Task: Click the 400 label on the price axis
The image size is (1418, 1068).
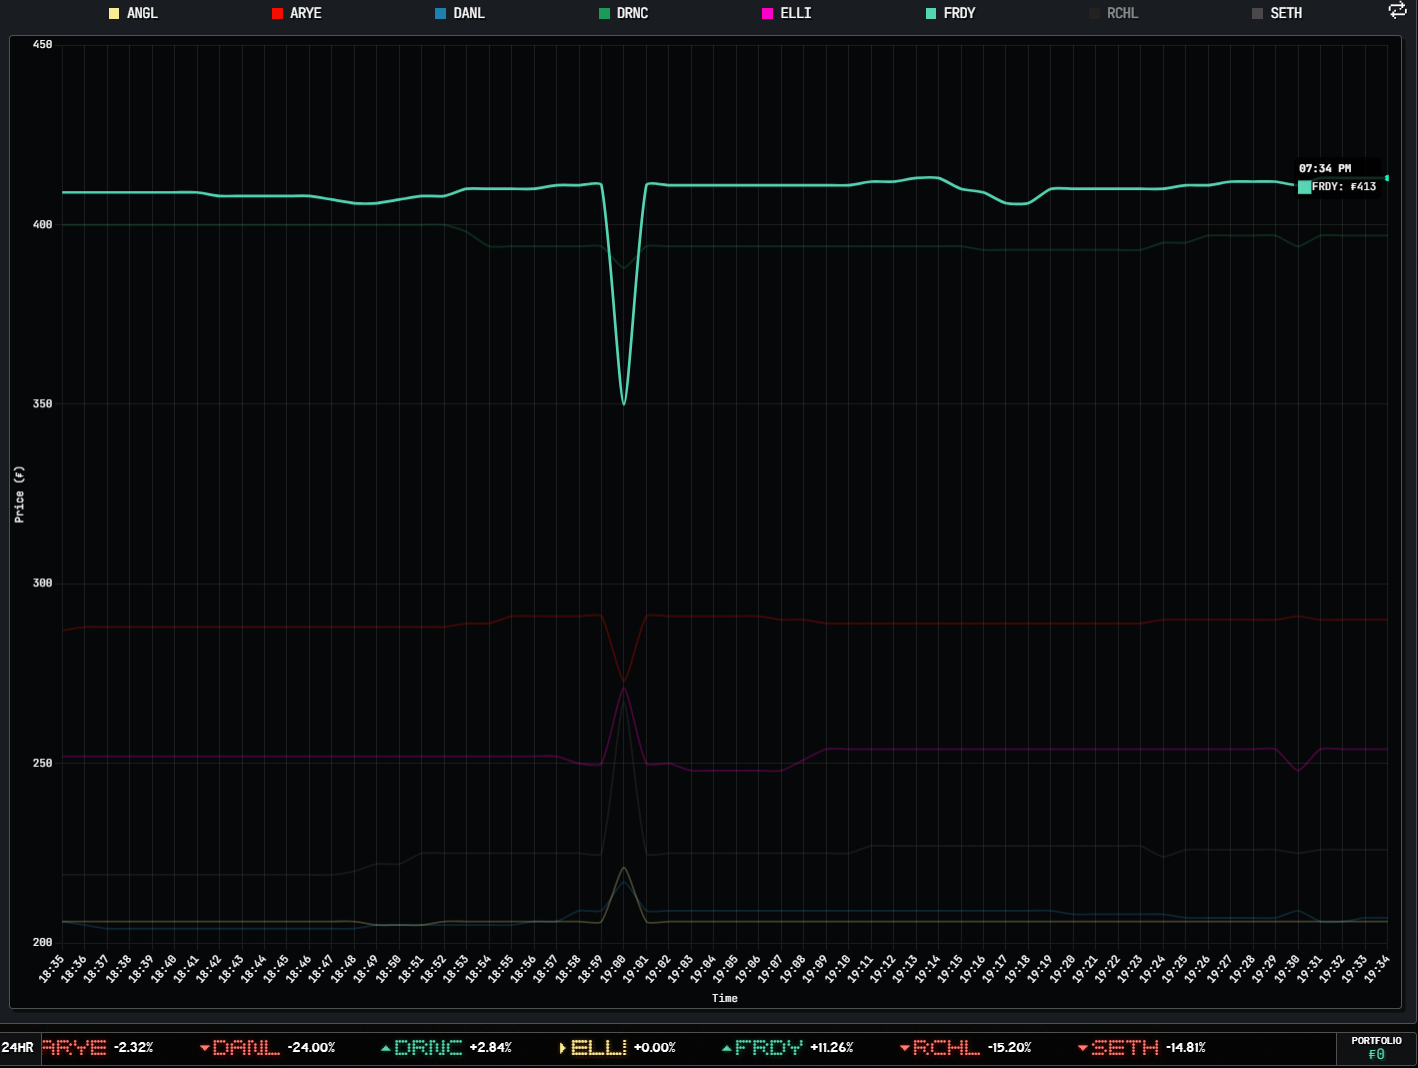Action: pos(42,225)
